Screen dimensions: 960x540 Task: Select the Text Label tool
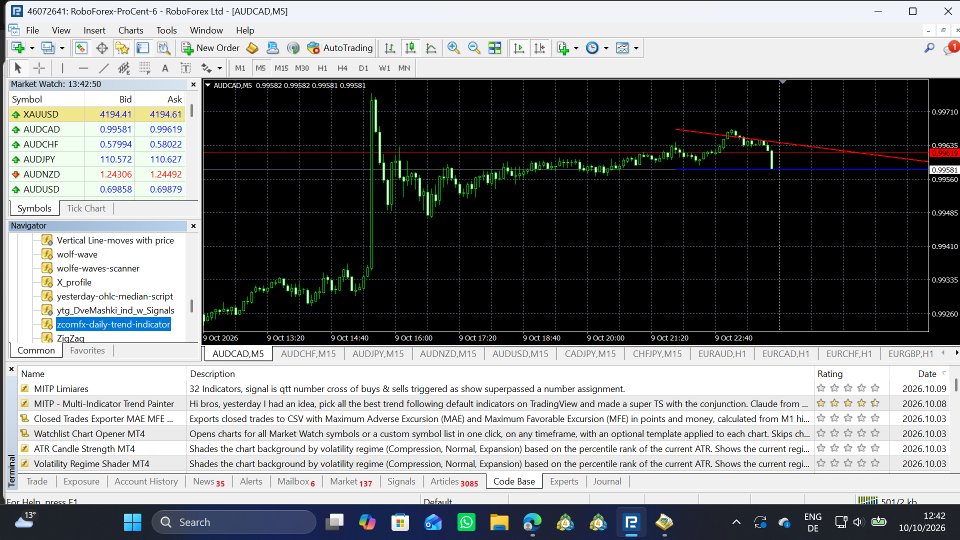coord(186,68)
